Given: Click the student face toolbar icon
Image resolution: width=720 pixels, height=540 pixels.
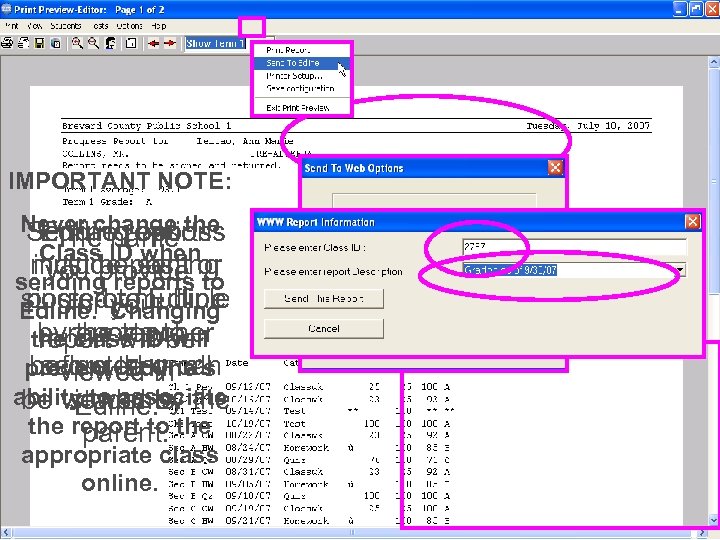Looking at the screenshot, I should [111, 43].
